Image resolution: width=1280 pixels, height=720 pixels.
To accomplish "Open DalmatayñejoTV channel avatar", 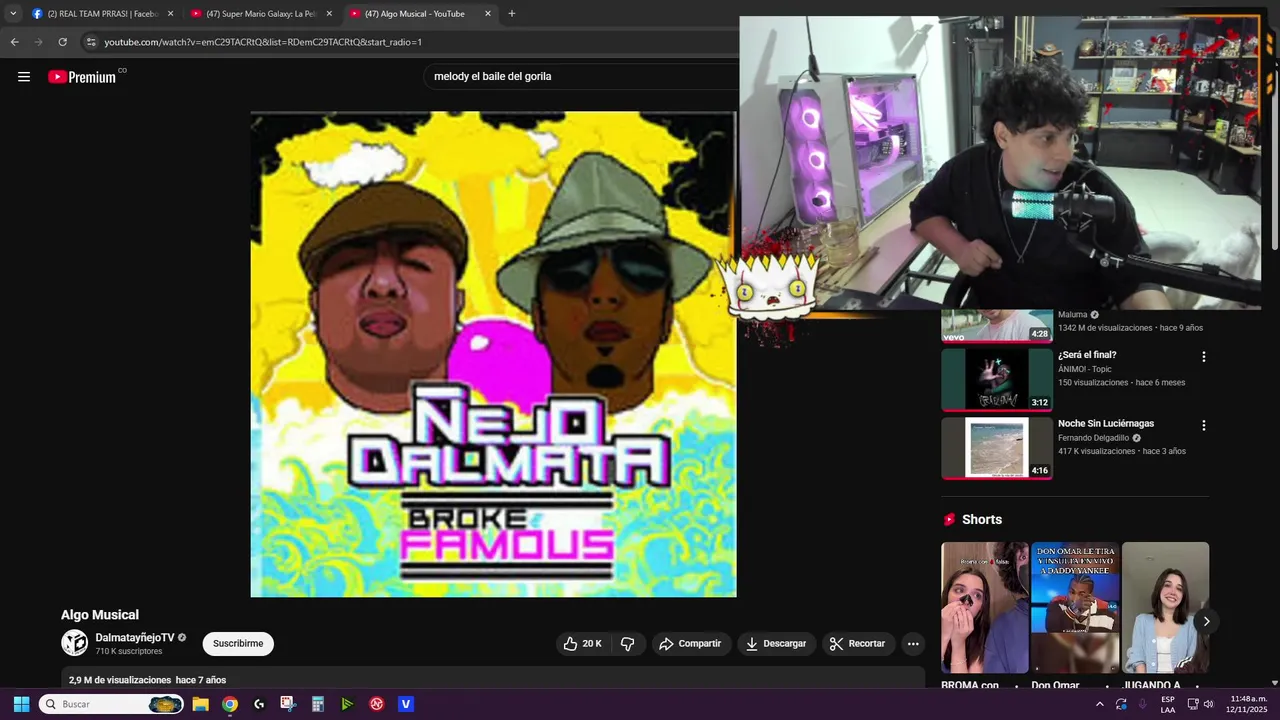I will (75, 643).
